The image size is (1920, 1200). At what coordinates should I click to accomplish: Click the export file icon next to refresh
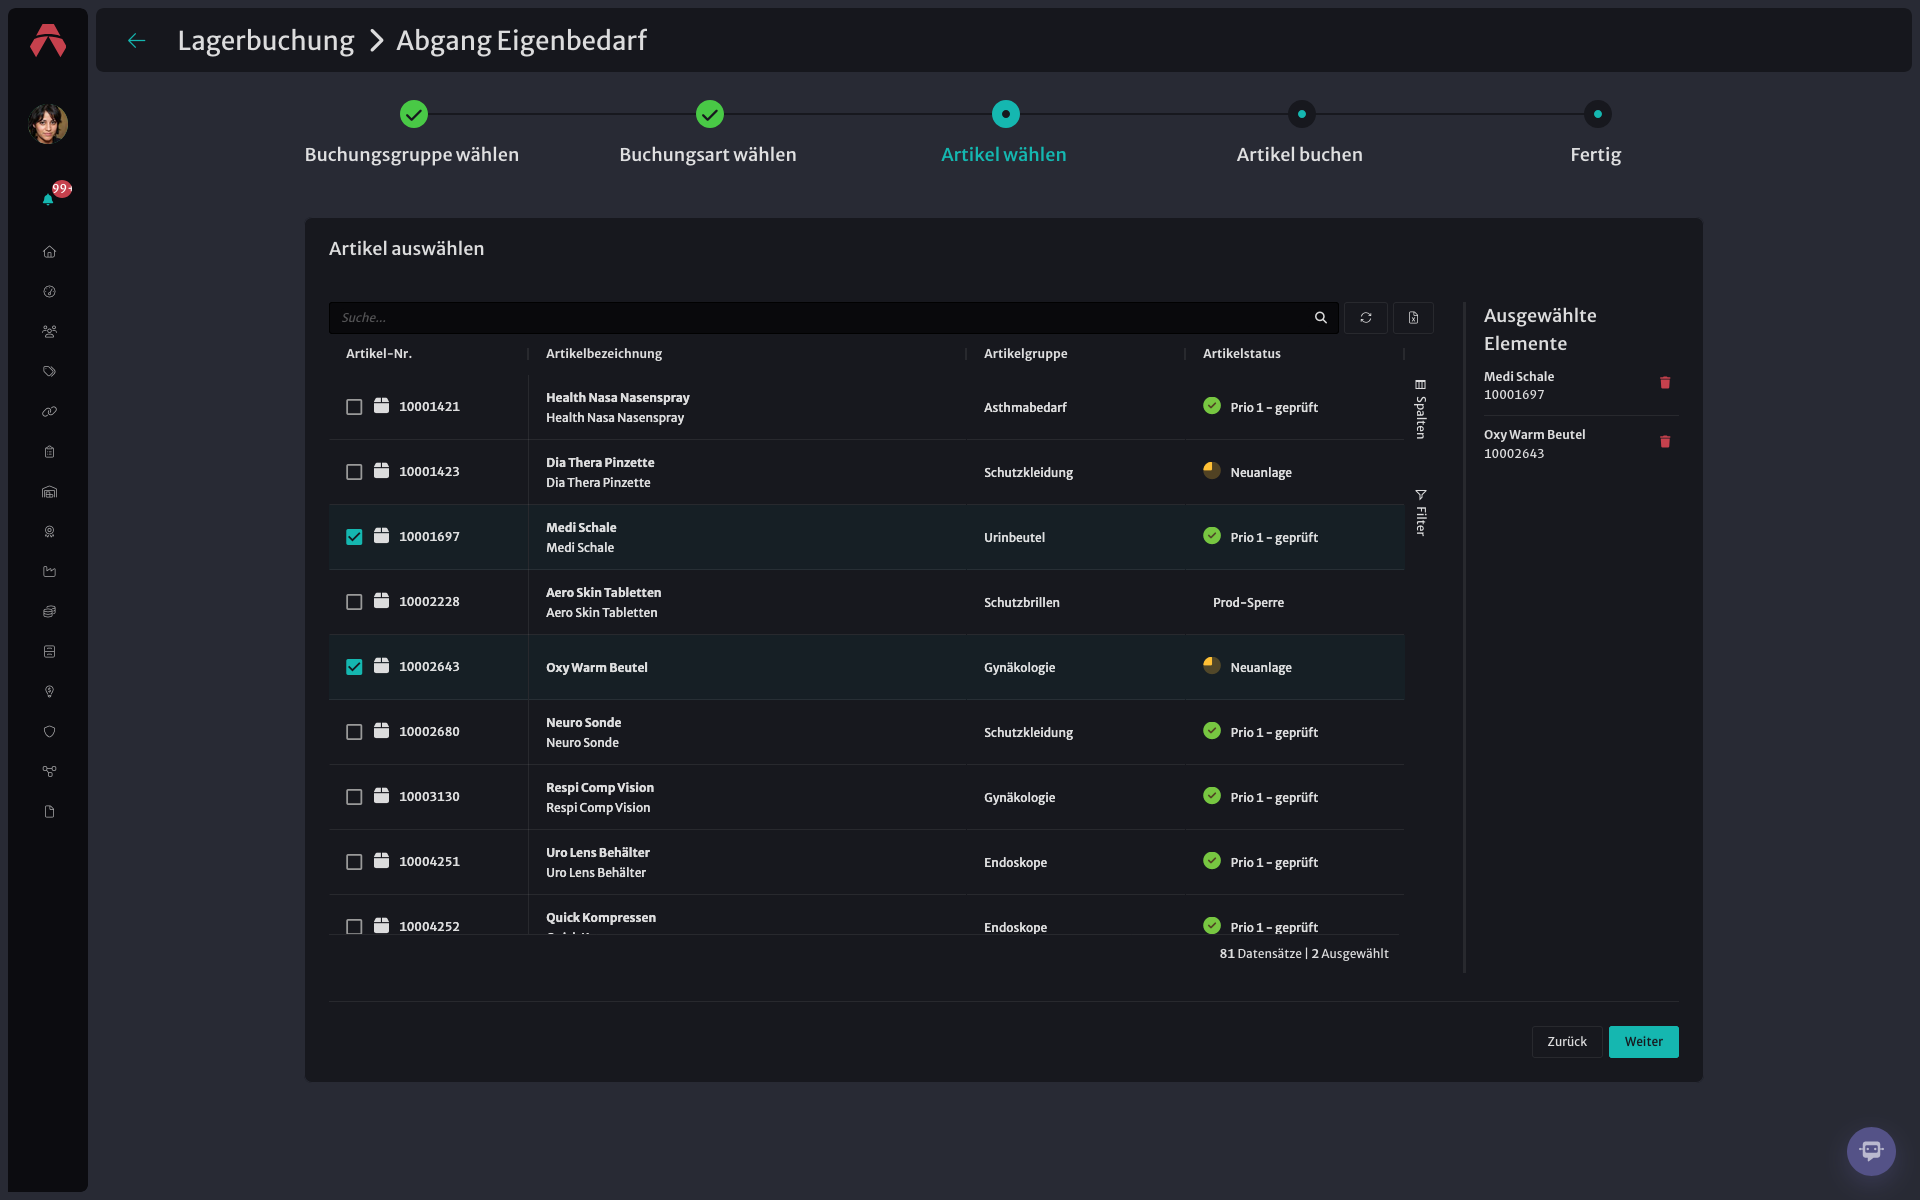(1413, 318)
